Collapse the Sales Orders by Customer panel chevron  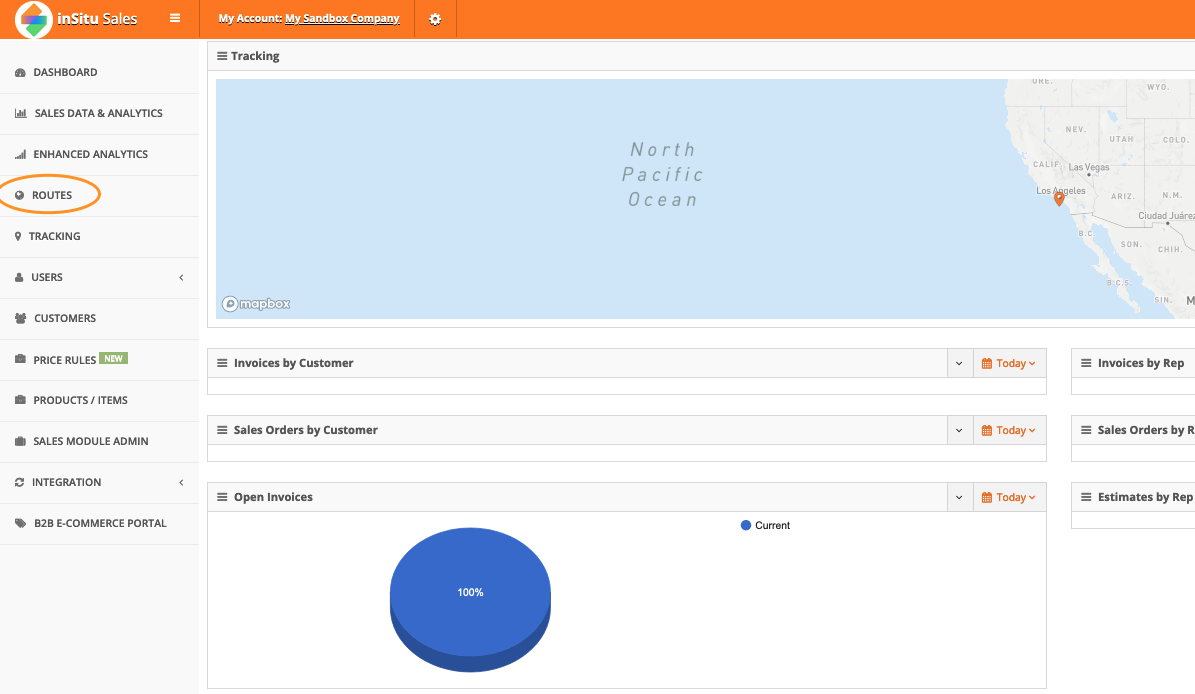959,430
